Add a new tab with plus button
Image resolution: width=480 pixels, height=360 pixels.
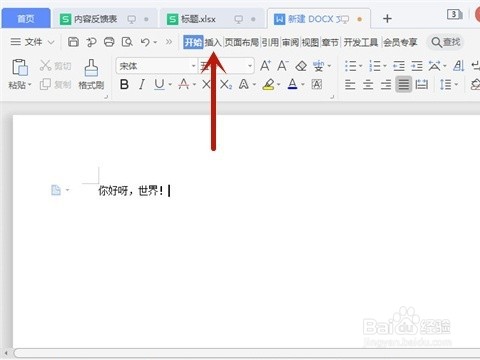pos(387,19)
